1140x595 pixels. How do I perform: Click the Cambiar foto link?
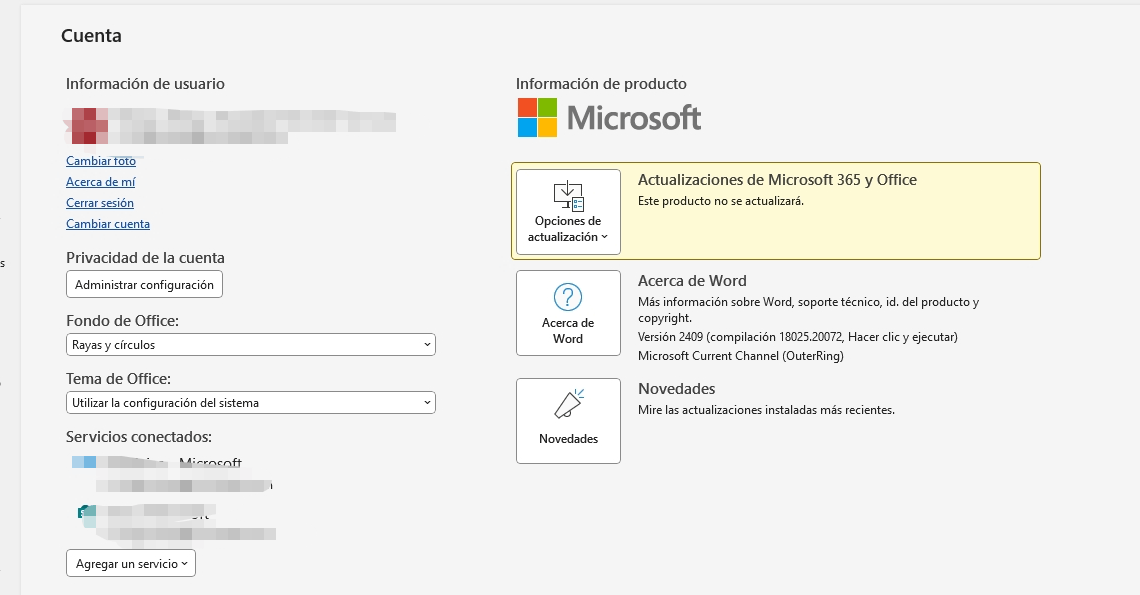click(x=101, y=161)
